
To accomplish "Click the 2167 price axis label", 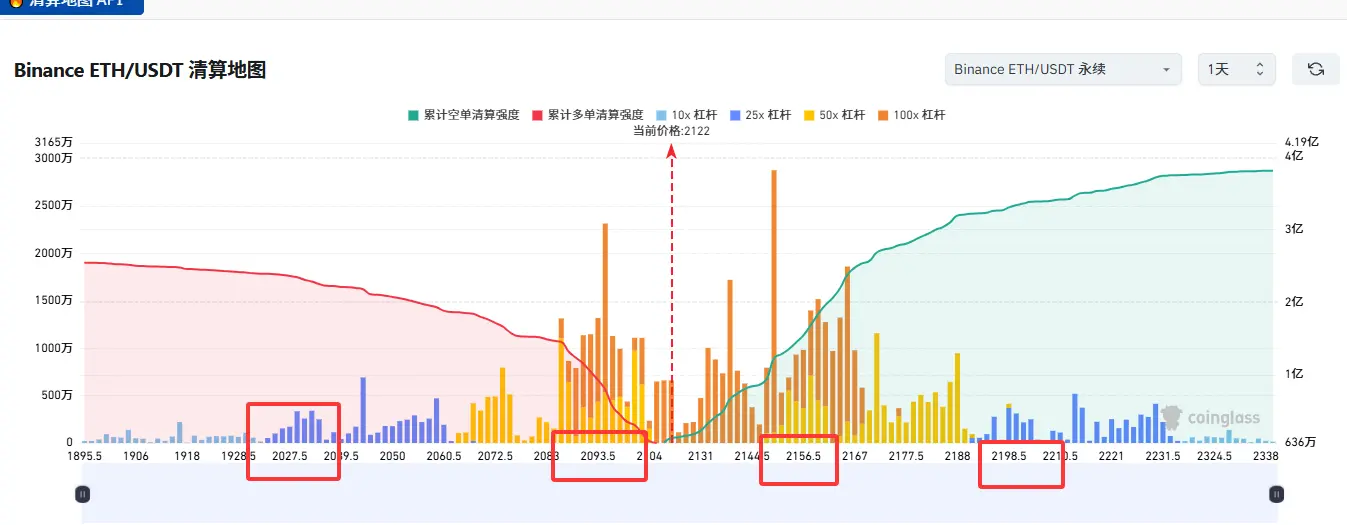I will tap(854, 456).
